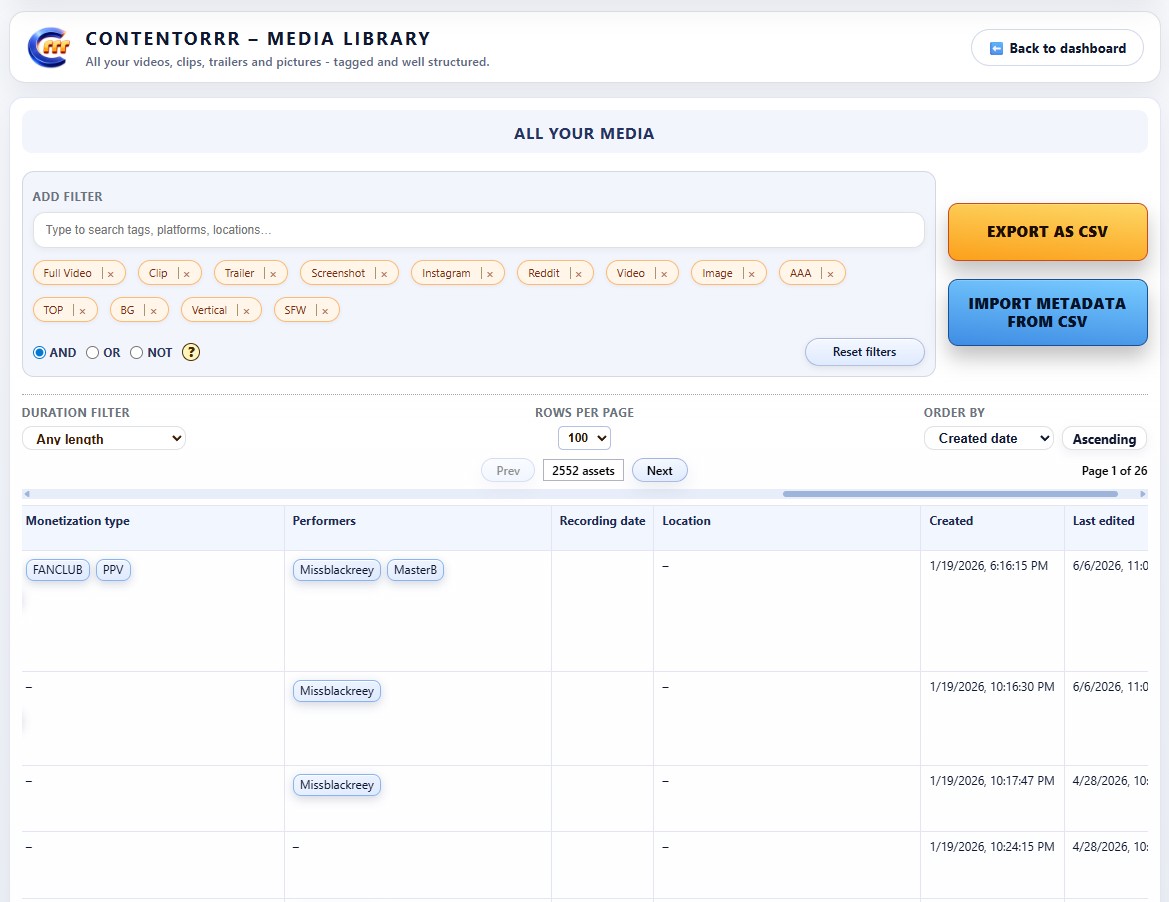Click the table horizontal scrollbar thumb

[x=950, y=493]
